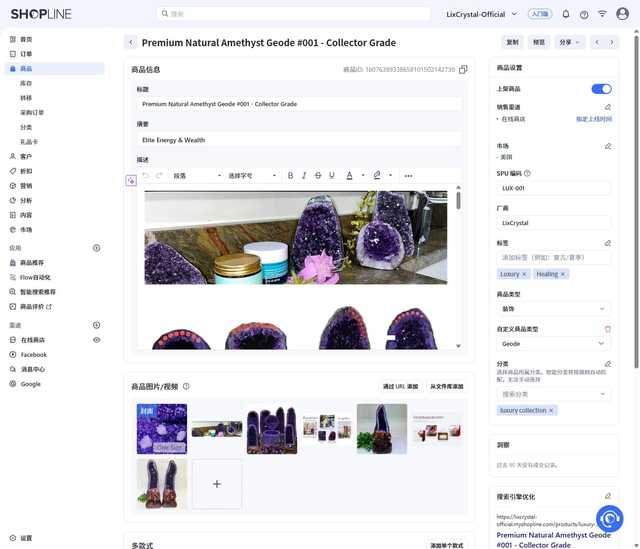The width and height of the screenshot is (640, 549).
Task: Open the category search dropdown under 分类
Action: [553, 394]
